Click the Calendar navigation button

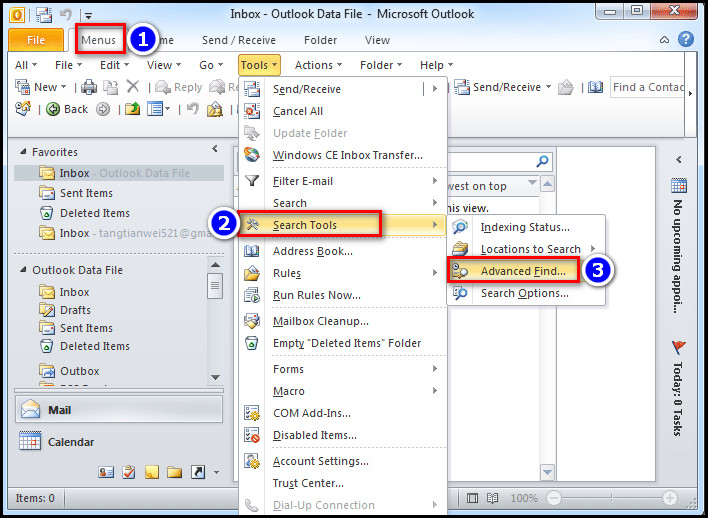[119, 442]
